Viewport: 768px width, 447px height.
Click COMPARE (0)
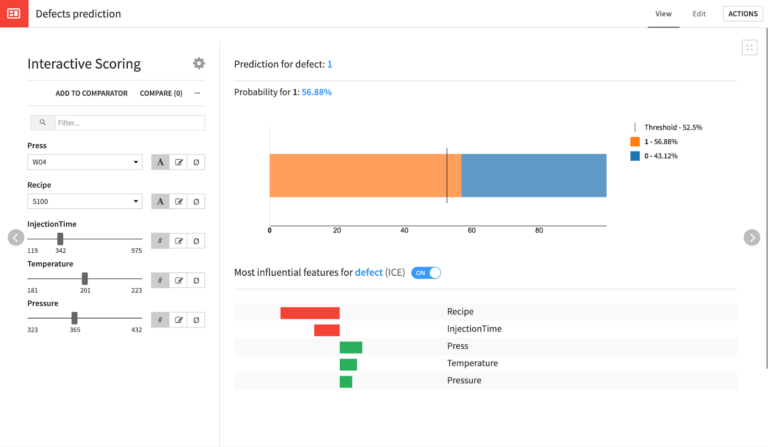[x=161, y=93]
